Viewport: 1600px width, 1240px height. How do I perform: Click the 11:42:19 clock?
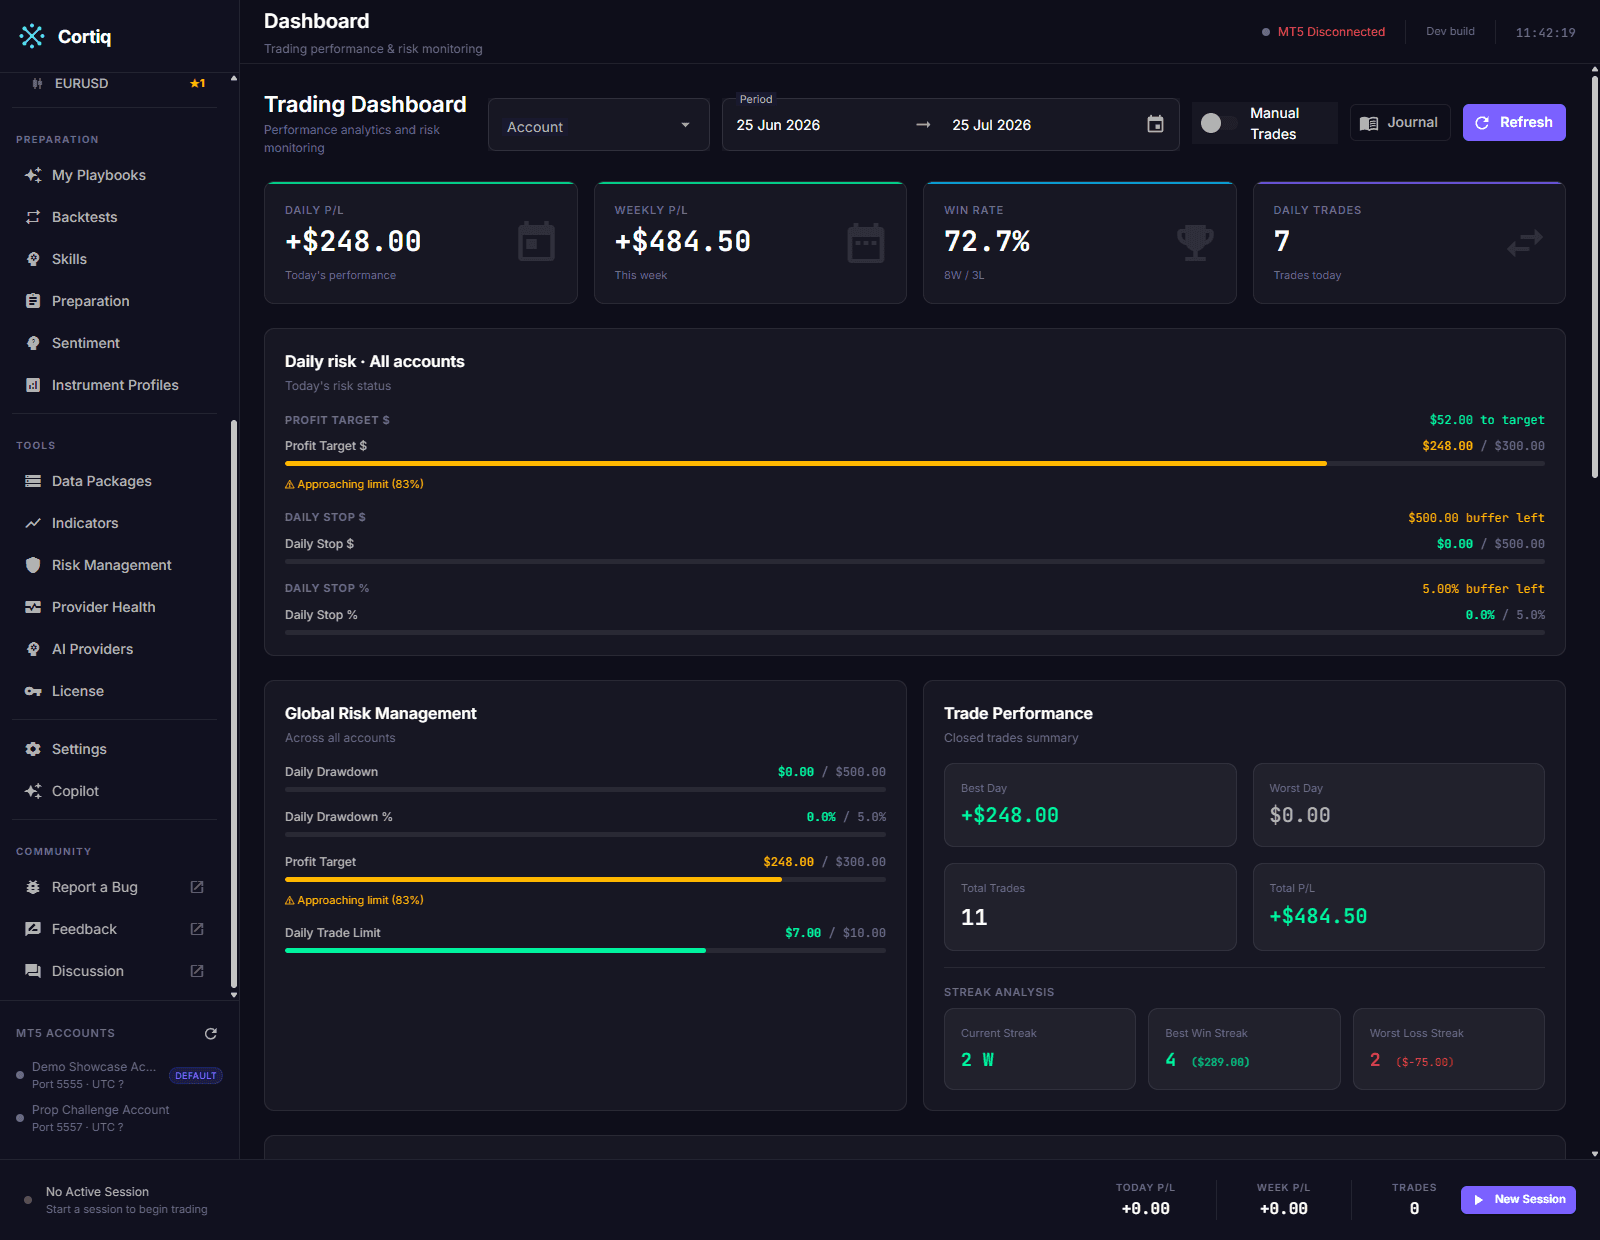coord(1545,32)
